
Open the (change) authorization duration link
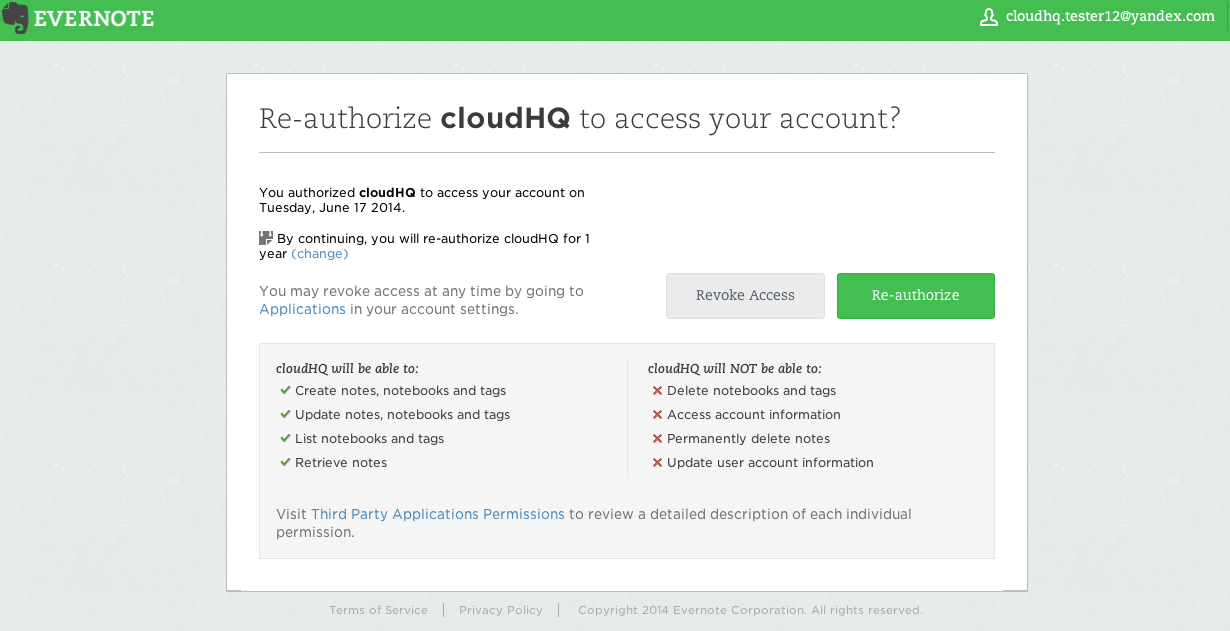pyautogui.click(x=320, y=254)
